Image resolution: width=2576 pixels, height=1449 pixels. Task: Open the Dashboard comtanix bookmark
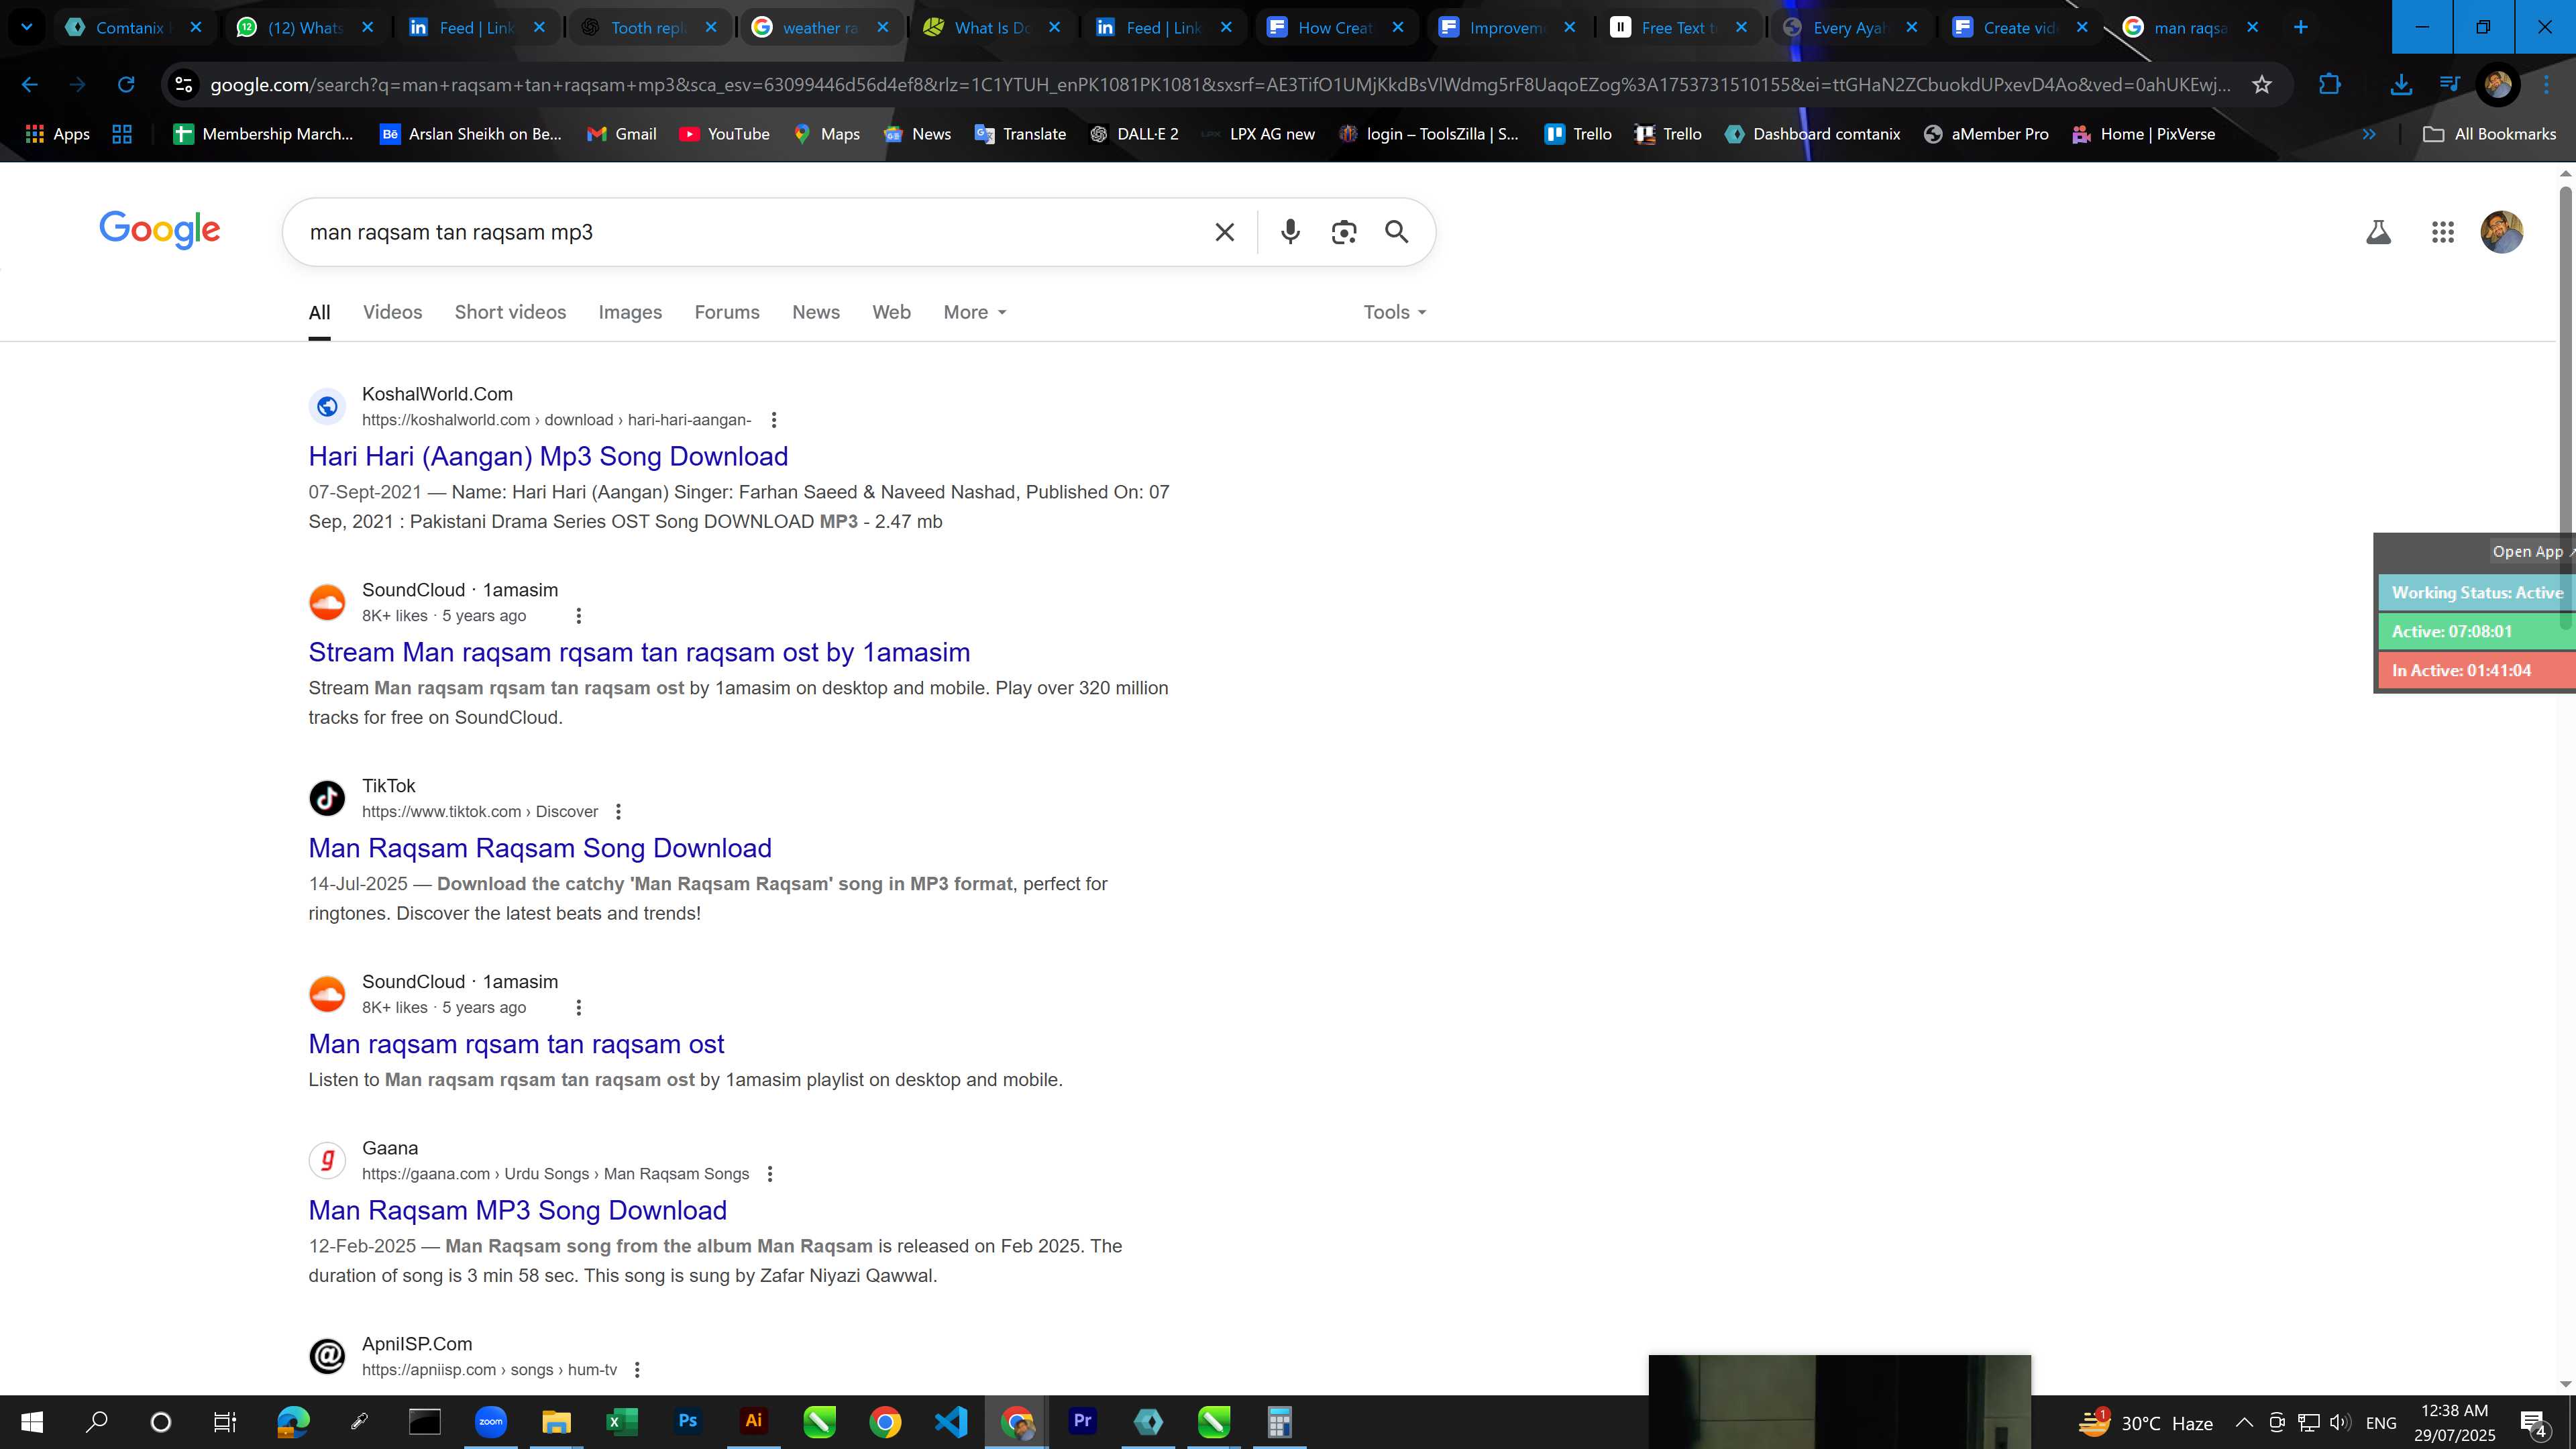pyautogui.click(x=1812, y=134)
